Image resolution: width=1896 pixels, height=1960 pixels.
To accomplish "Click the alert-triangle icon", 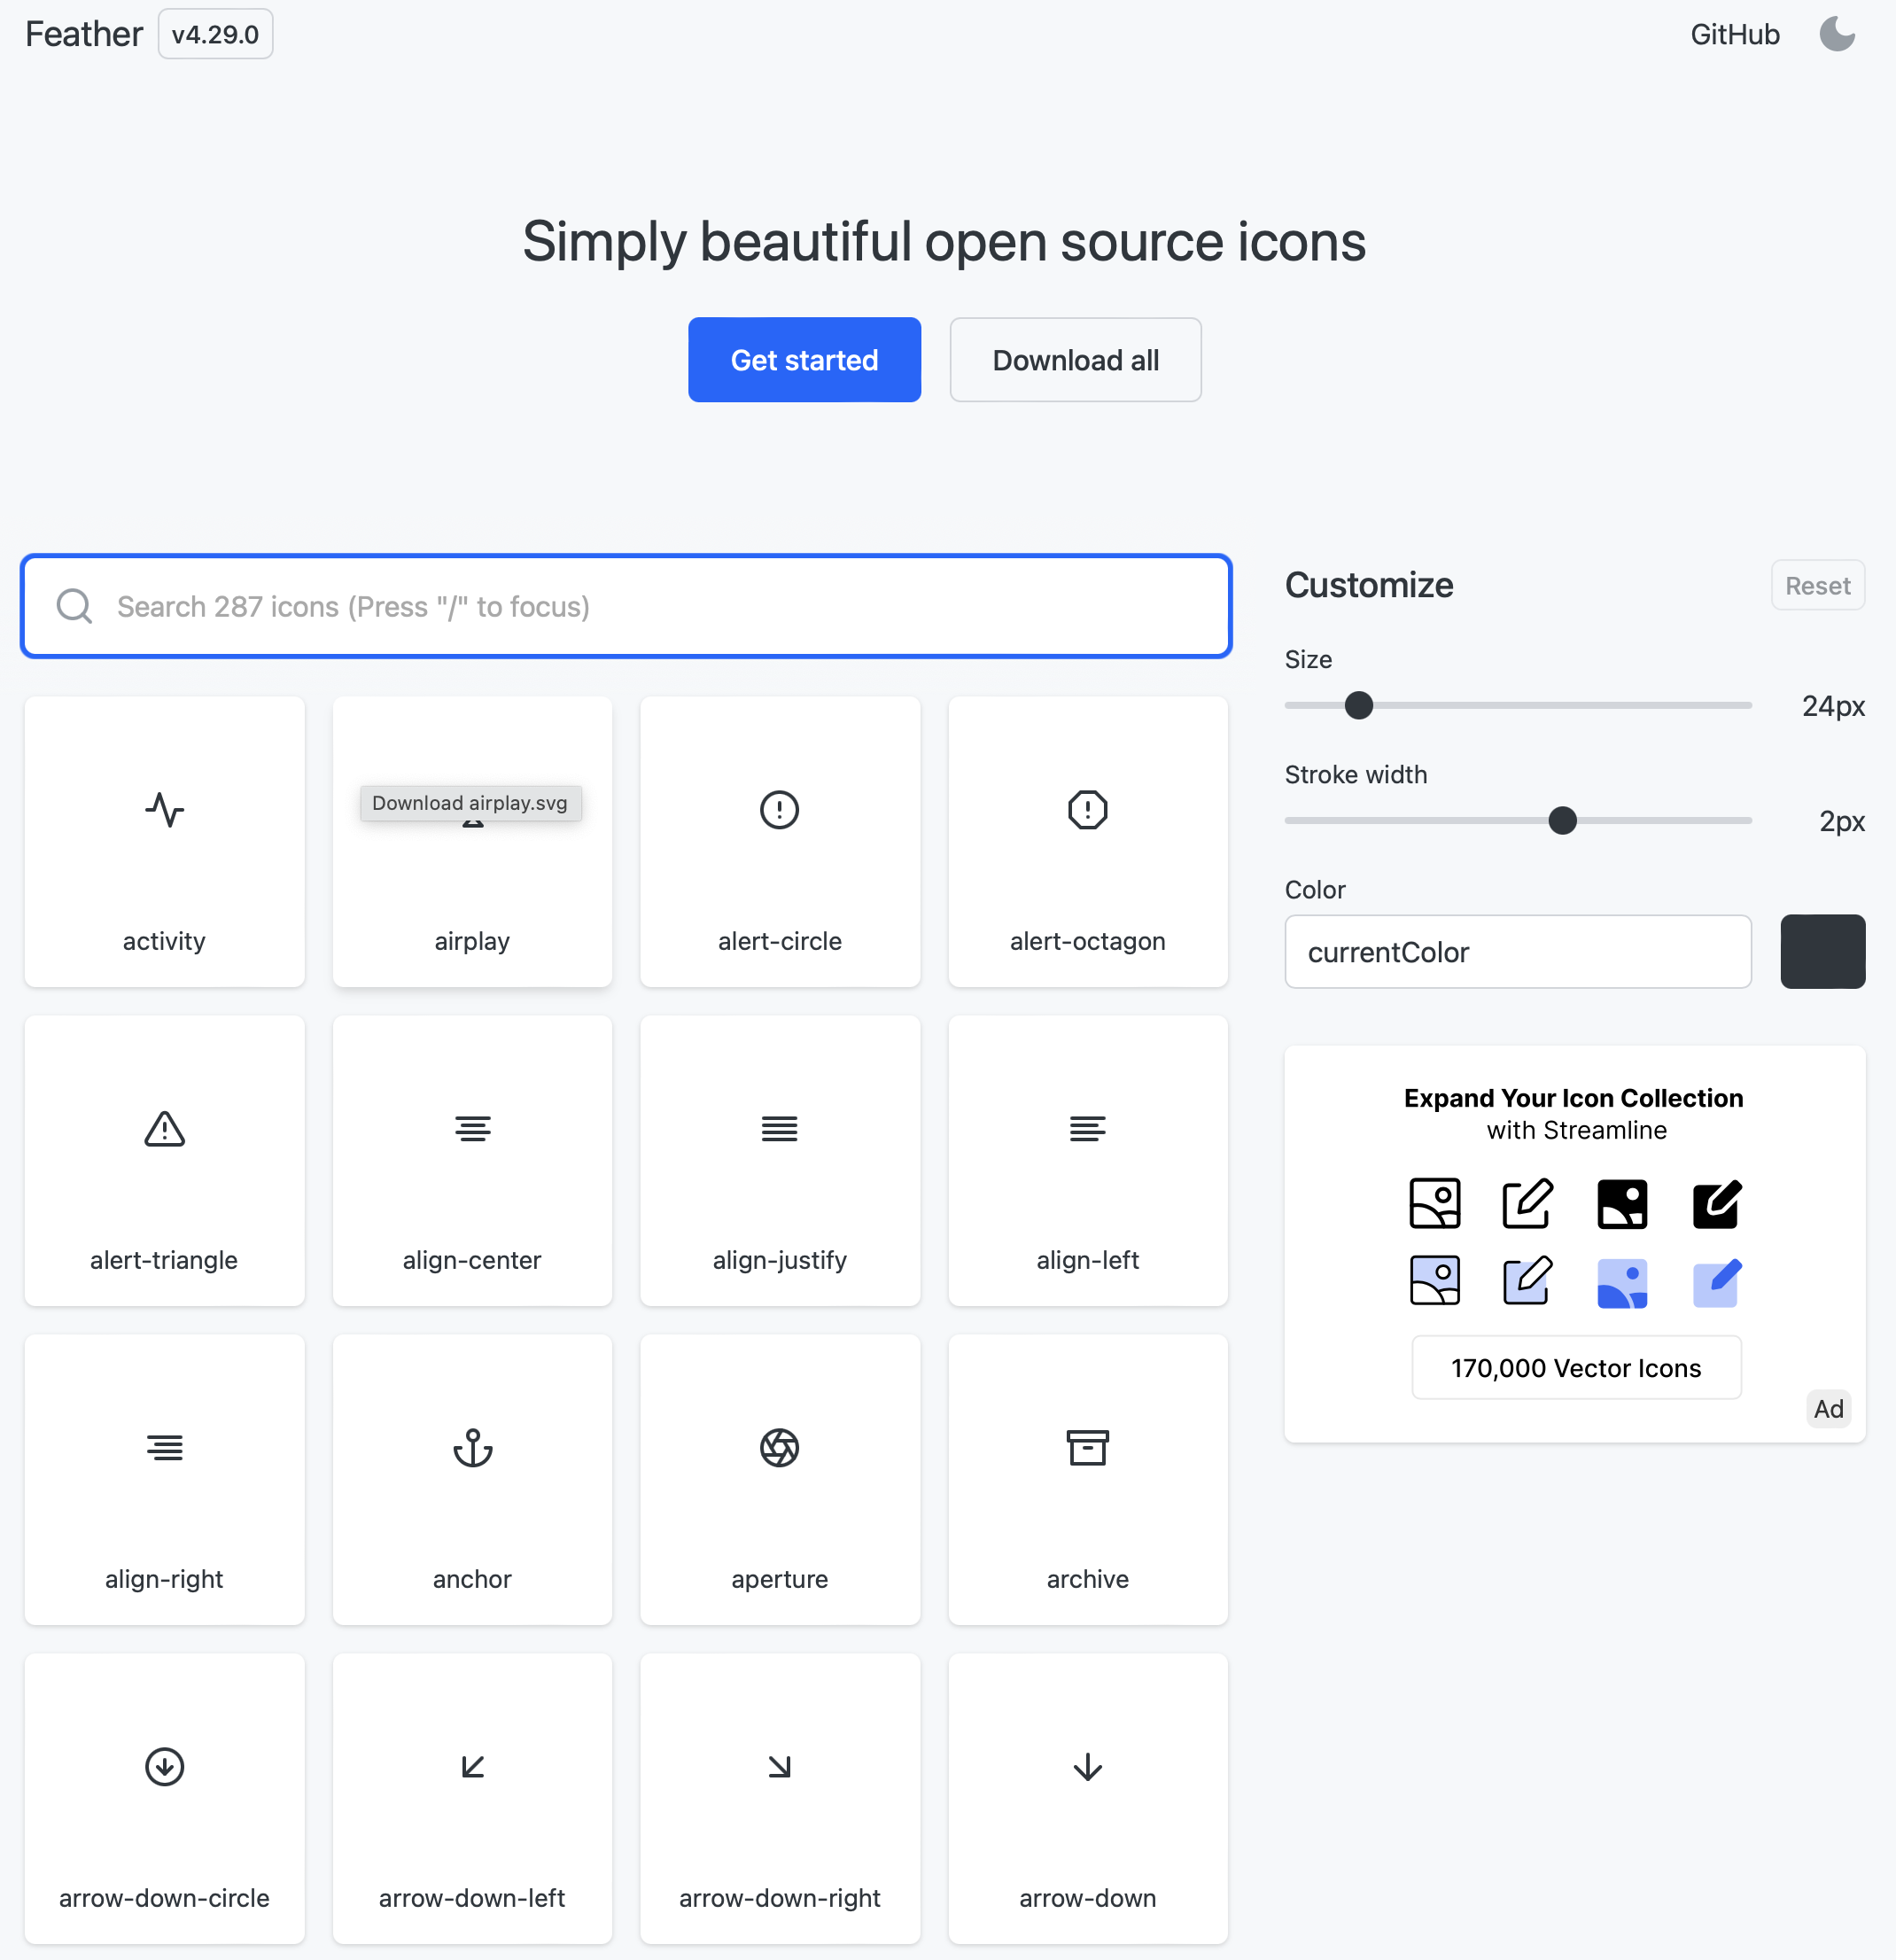I will pyautogui.click(x=164, y=1160).
